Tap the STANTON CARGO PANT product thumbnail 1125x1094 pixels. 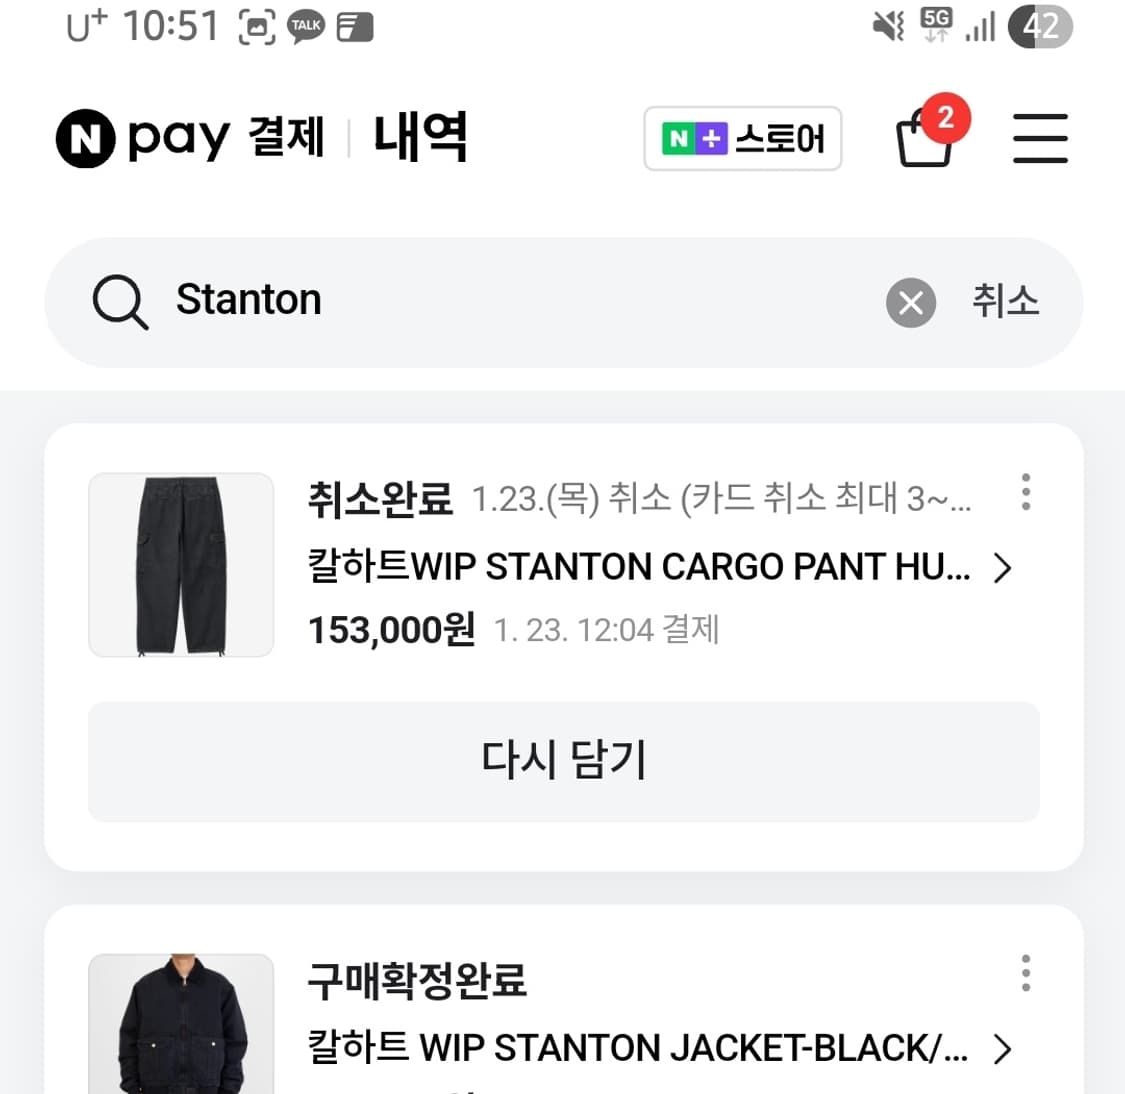pos(180,565)
